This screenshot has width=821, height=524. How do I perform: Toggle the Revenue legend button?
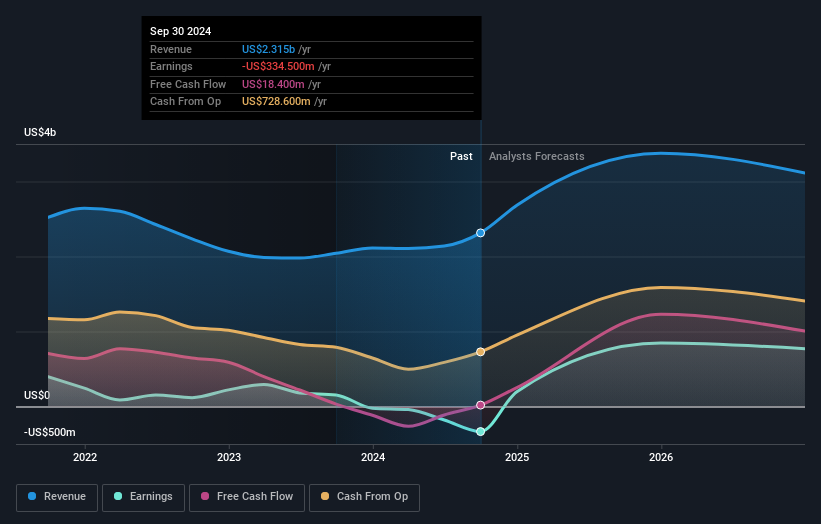(x=57, y=497)
